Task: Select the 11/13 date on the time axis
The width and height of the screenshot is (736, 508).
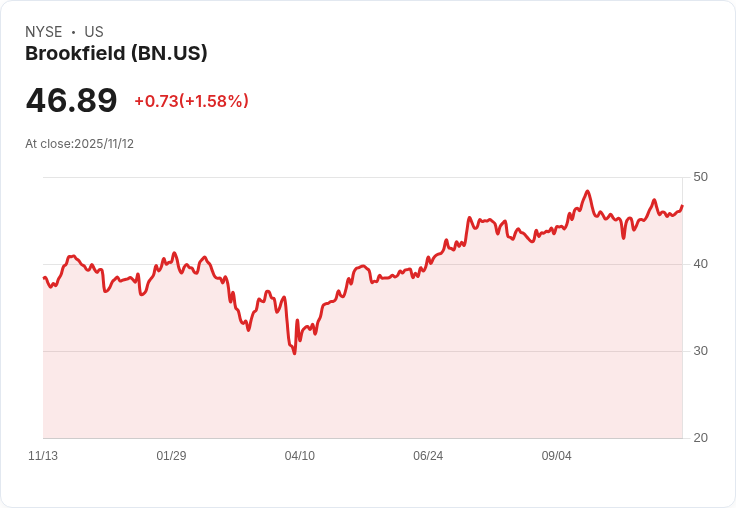Action: click(43, 456)
